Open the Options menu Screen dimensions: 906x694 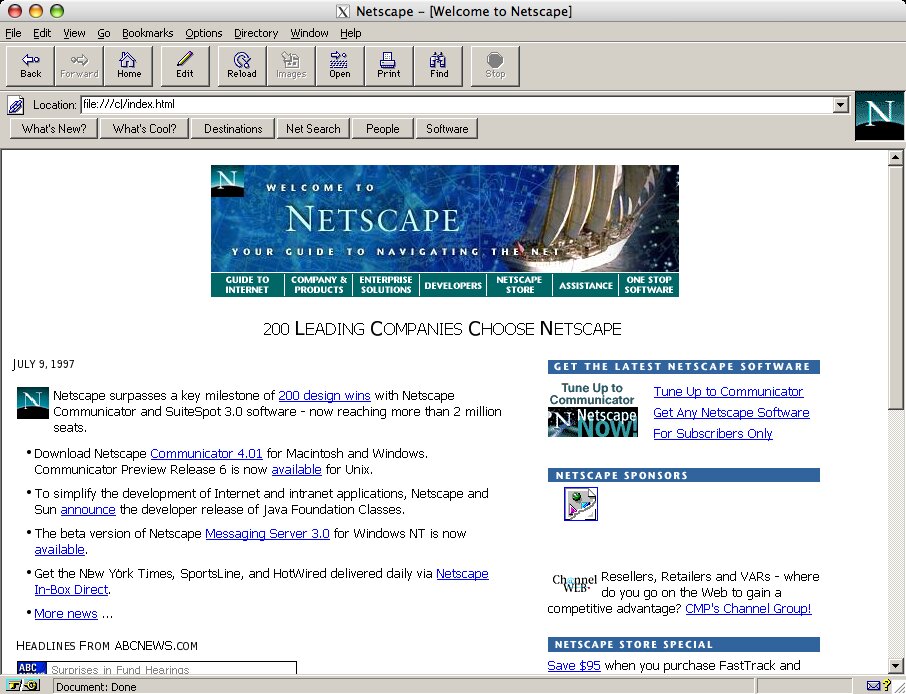tap(203, 33)
